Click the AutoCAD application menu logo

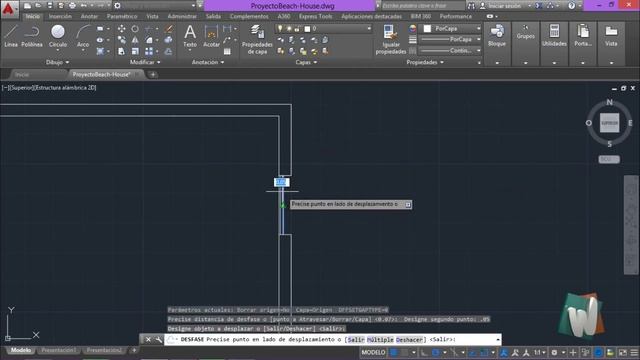(x=8, y=9)
